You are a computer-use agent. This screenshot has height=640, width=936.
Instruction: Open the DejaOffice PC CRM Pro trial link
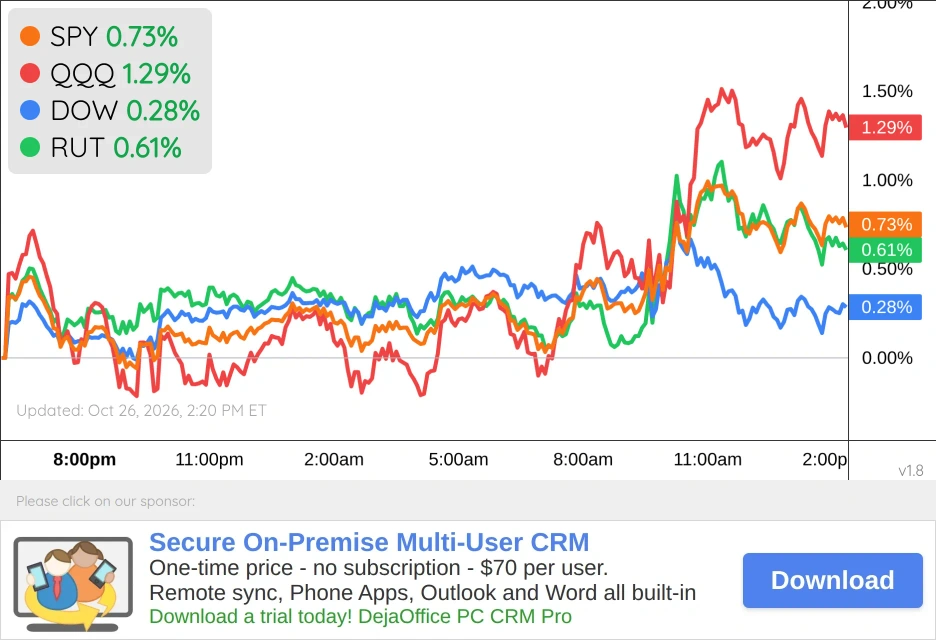click(x=361, y=616)
